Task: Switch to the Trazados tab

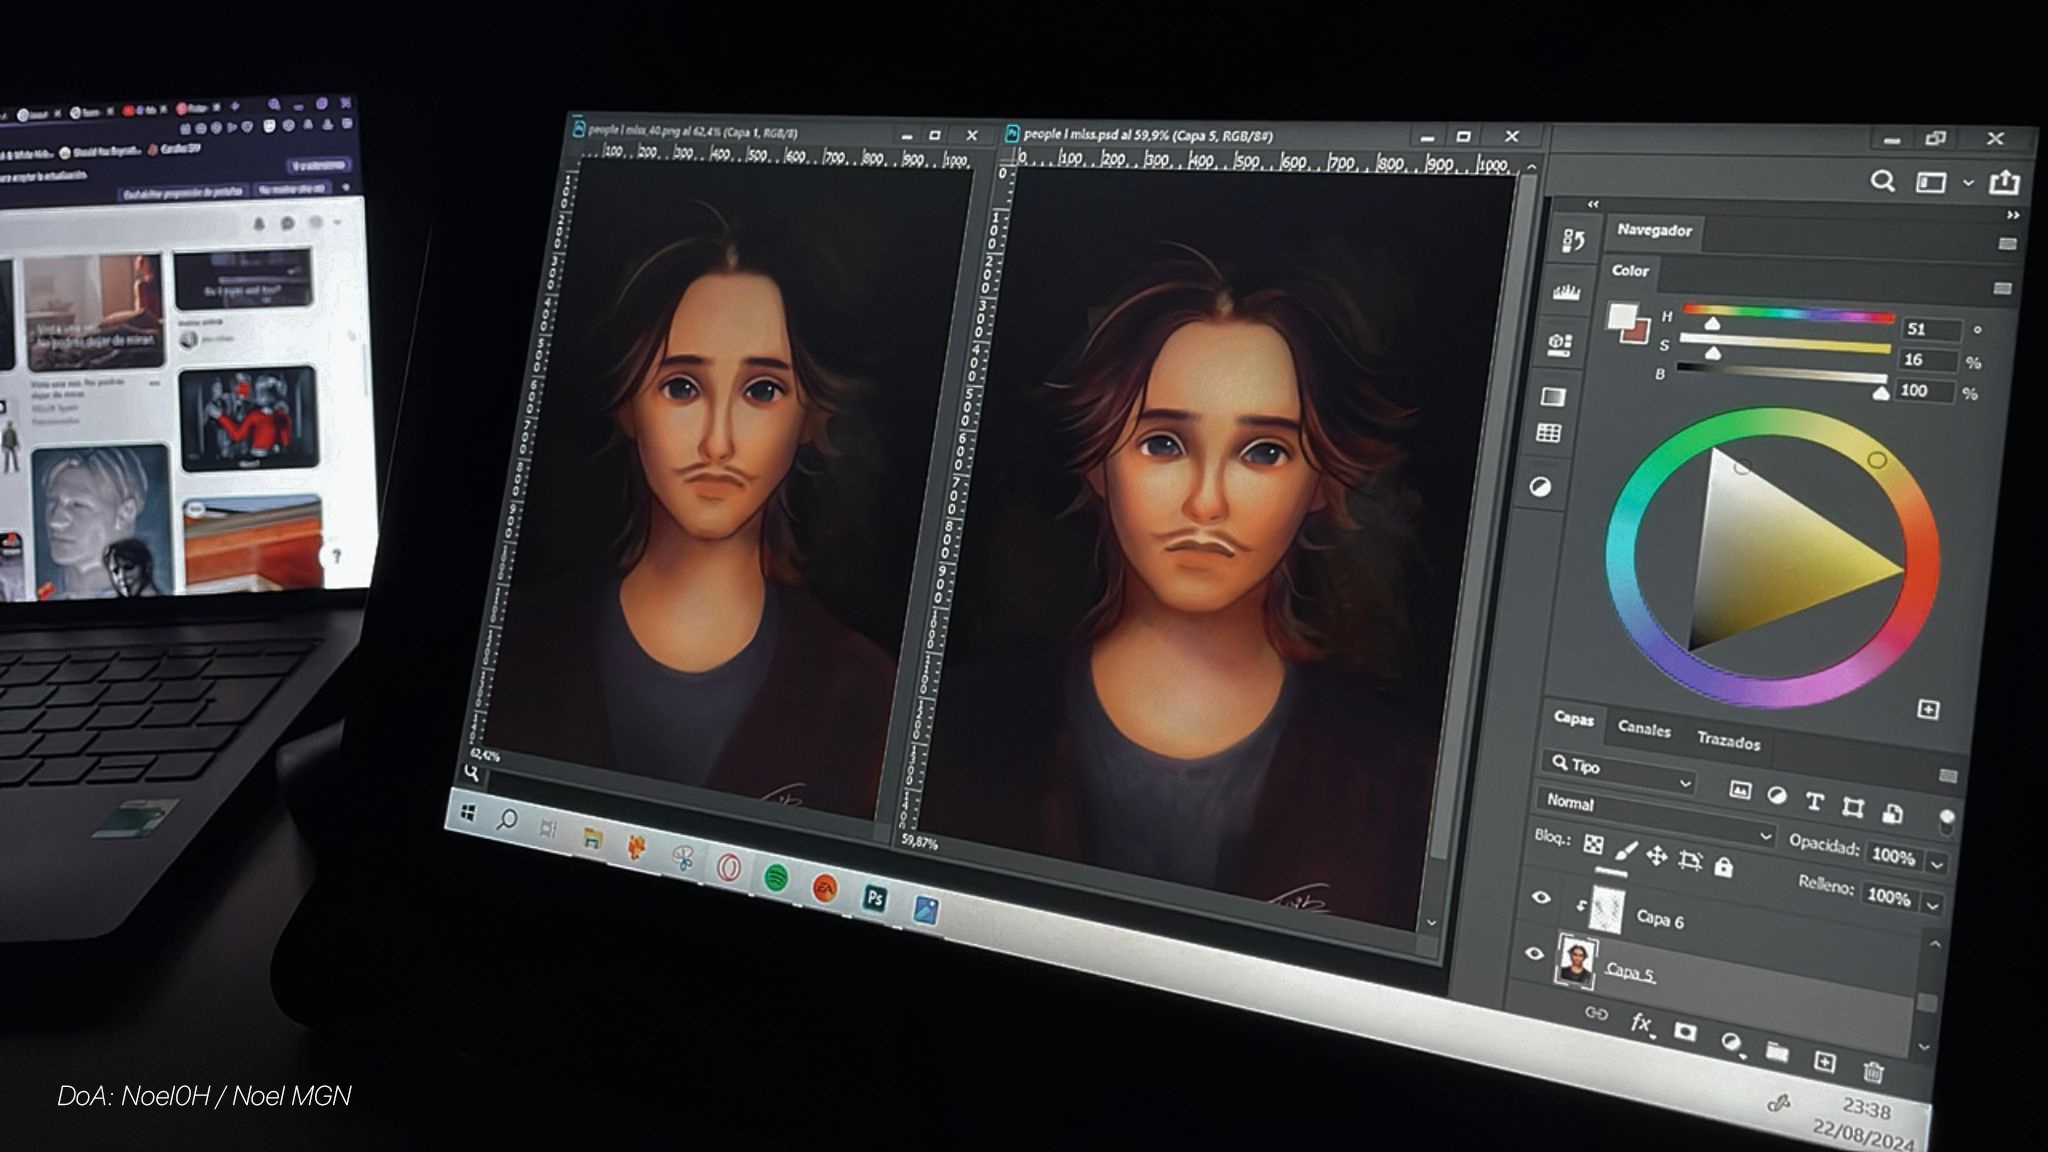Action: coord(1728,741)
